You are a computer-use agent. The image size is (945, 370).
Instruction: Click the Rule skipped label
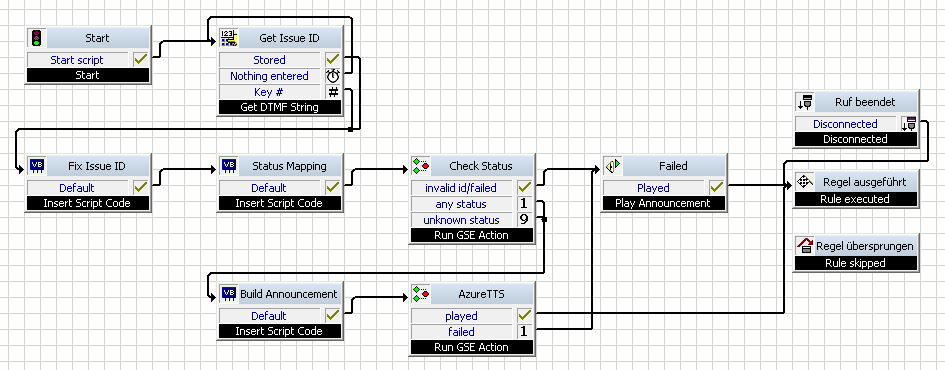click(855, 263)
